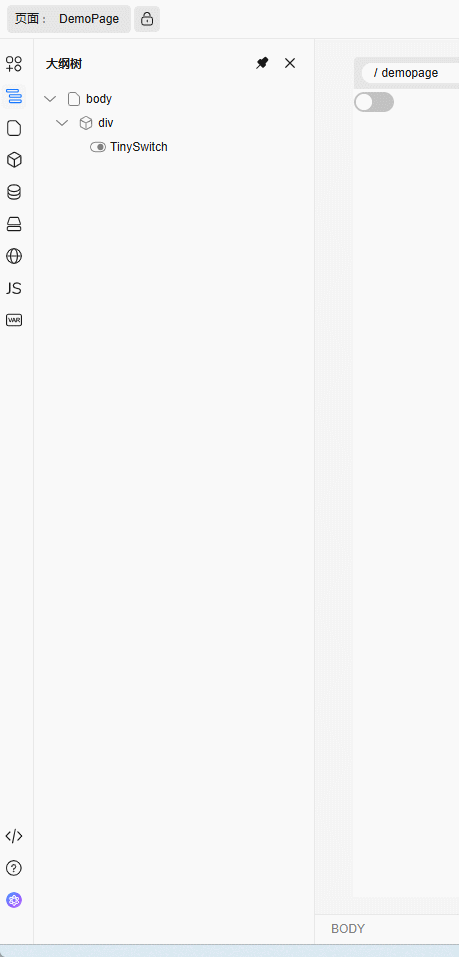Collapse the body node chevron
The width and height of the screenshot is (459, 957).
click(51, 99)
